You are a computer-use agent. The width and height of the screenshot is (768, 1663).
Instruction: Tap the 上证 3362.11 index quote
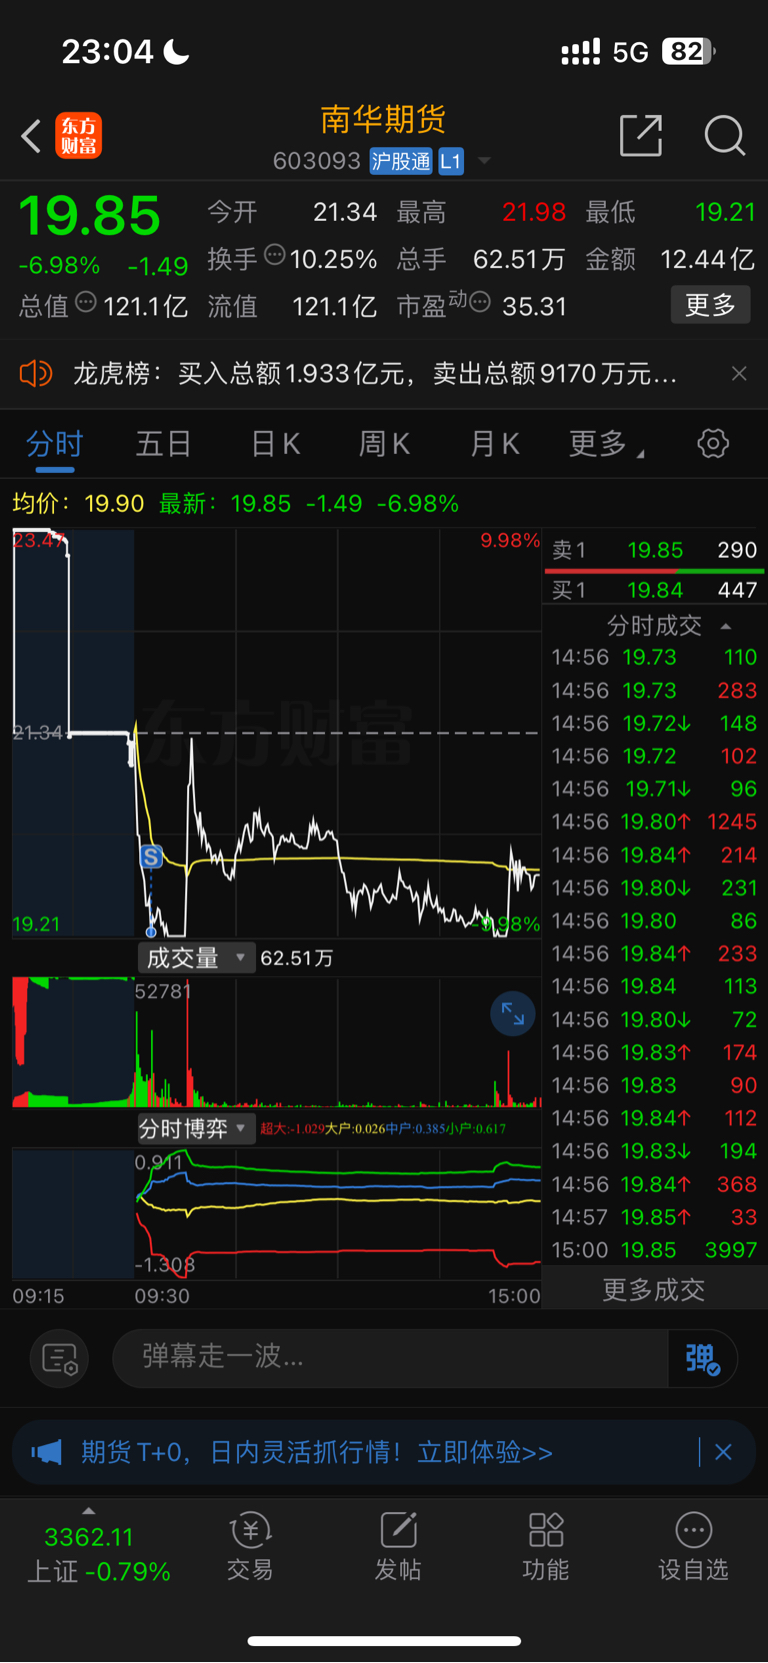coord(98,1554)
